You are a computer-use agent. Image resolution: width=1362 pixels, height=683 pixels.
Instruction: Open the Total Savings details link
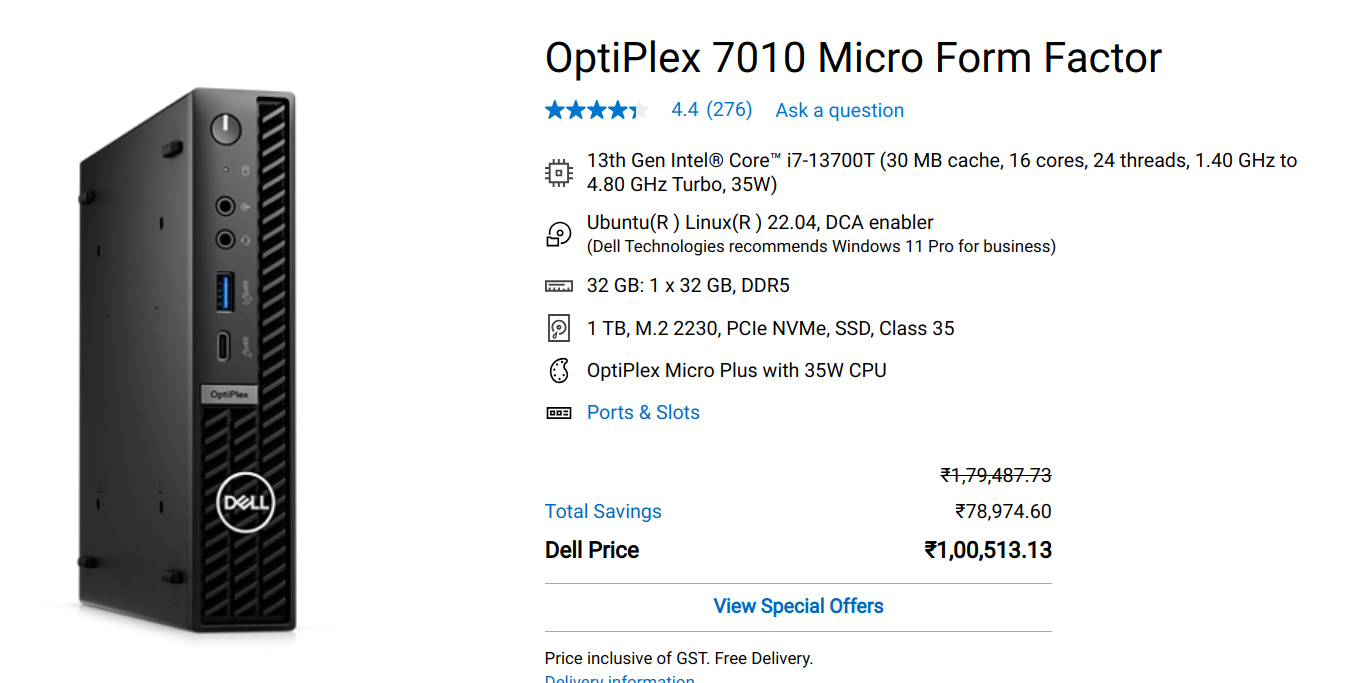coord(603,511)
